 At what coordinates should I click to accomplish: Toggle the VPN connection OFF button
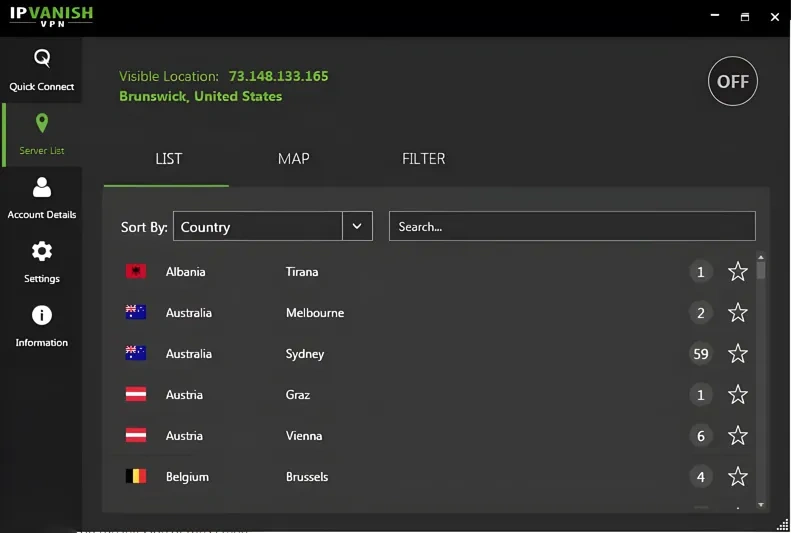coord(732,81)
